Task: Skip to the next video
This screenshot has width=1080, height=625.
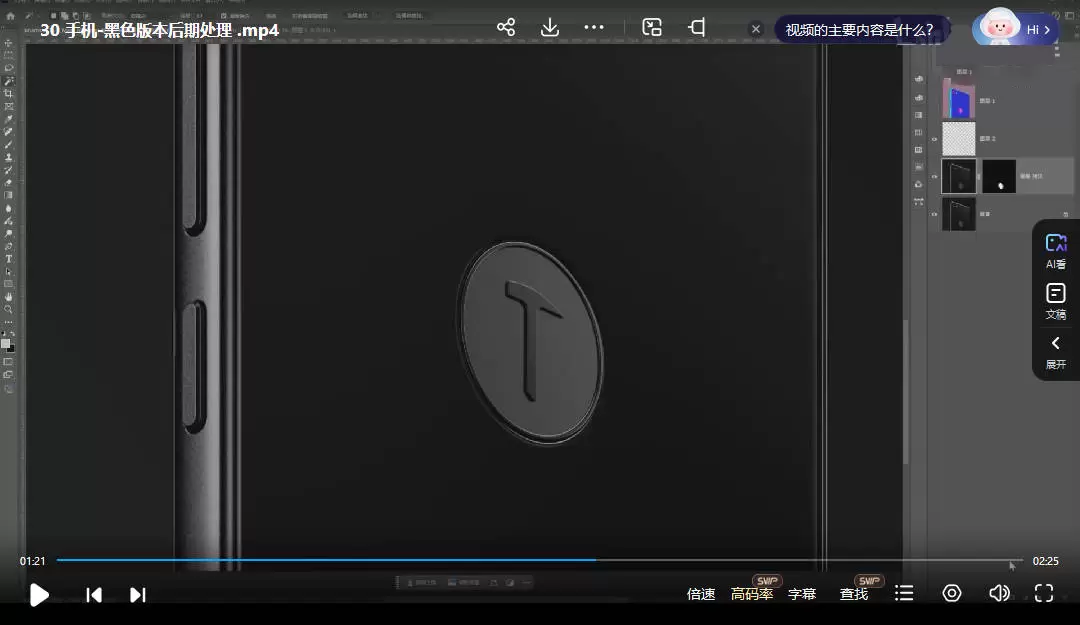Action: 138,595
